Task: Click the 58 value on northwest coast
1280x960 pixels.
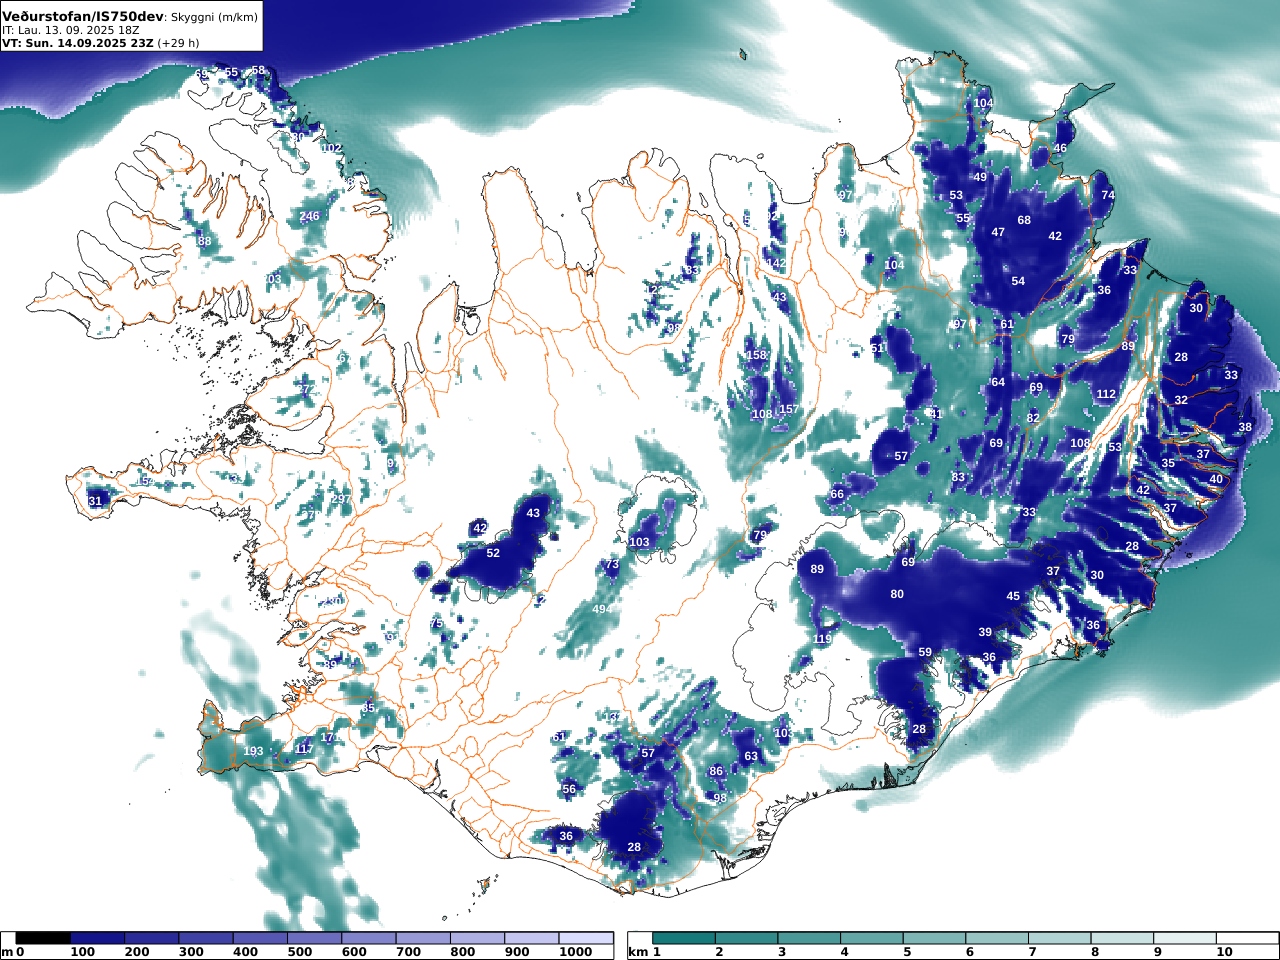Action: (258, 70)
